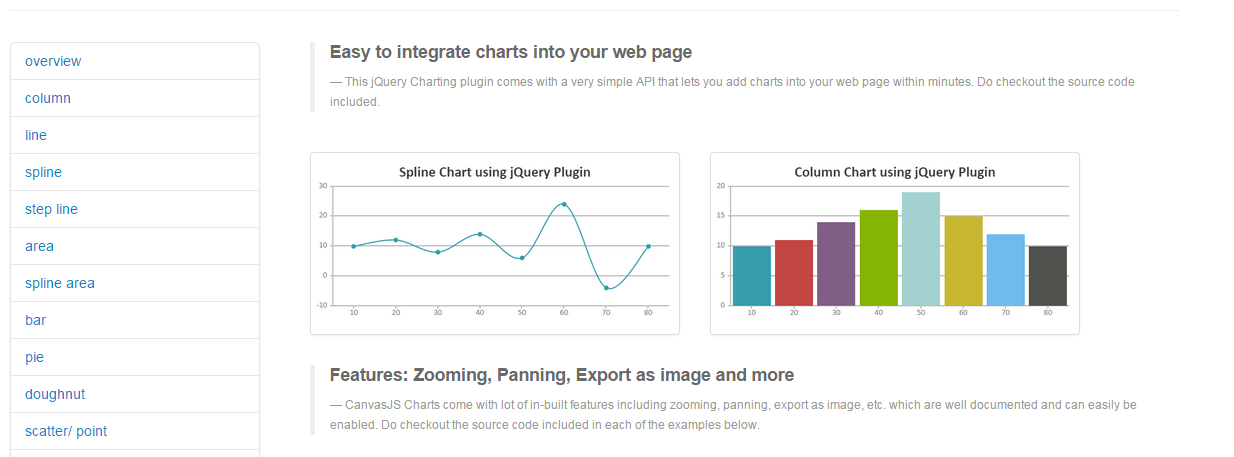
Task: Navigate to step line charts
Action: (x=51, y=209)
